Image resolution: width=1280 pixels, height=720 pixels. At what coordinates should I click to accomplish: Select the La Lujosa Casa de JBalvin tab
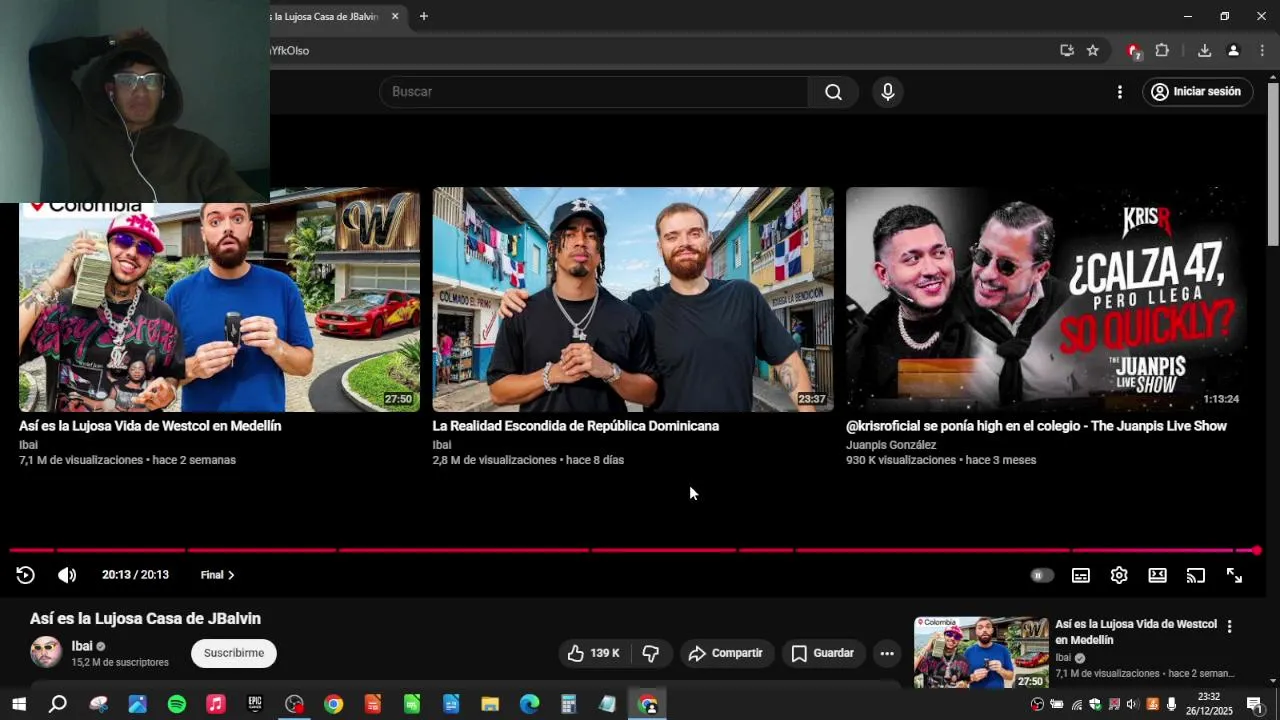pyautogui.click(x=325, y=16)
